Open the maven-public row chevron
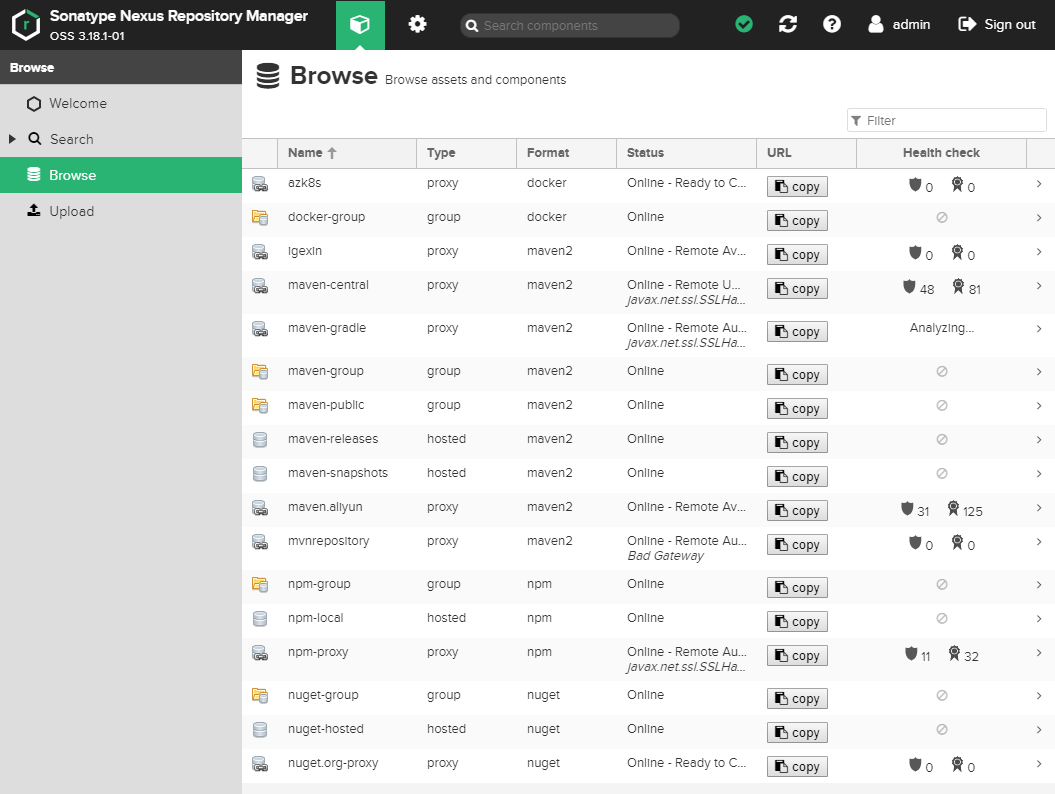This screenshot has height=794, width=1055. point(1040,406)
